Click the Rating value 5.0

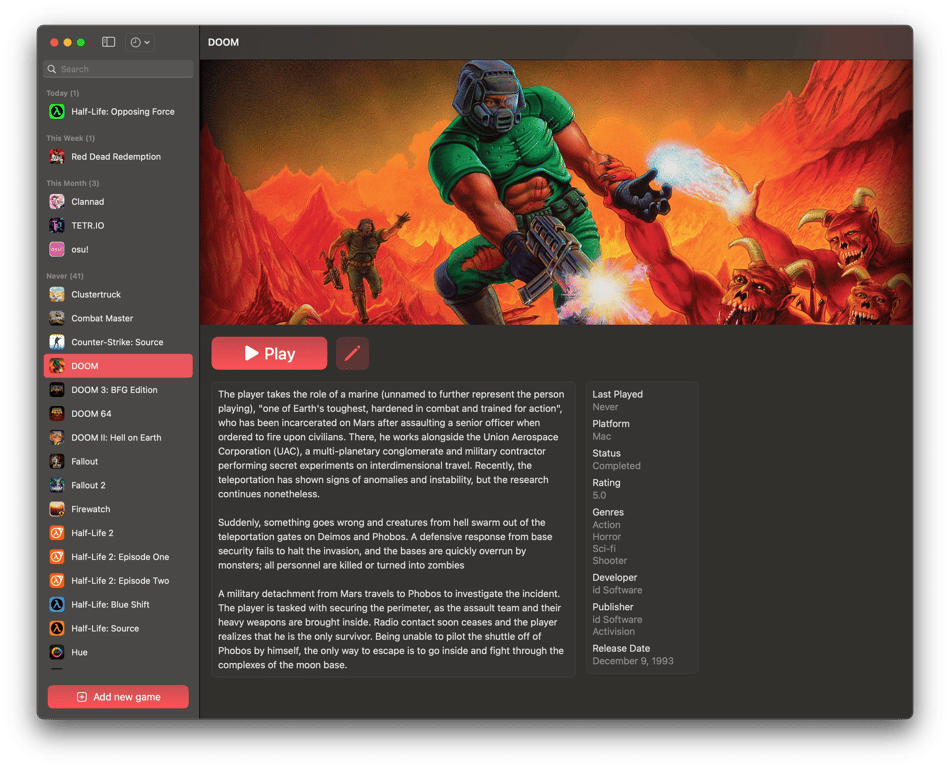point(599,495)
